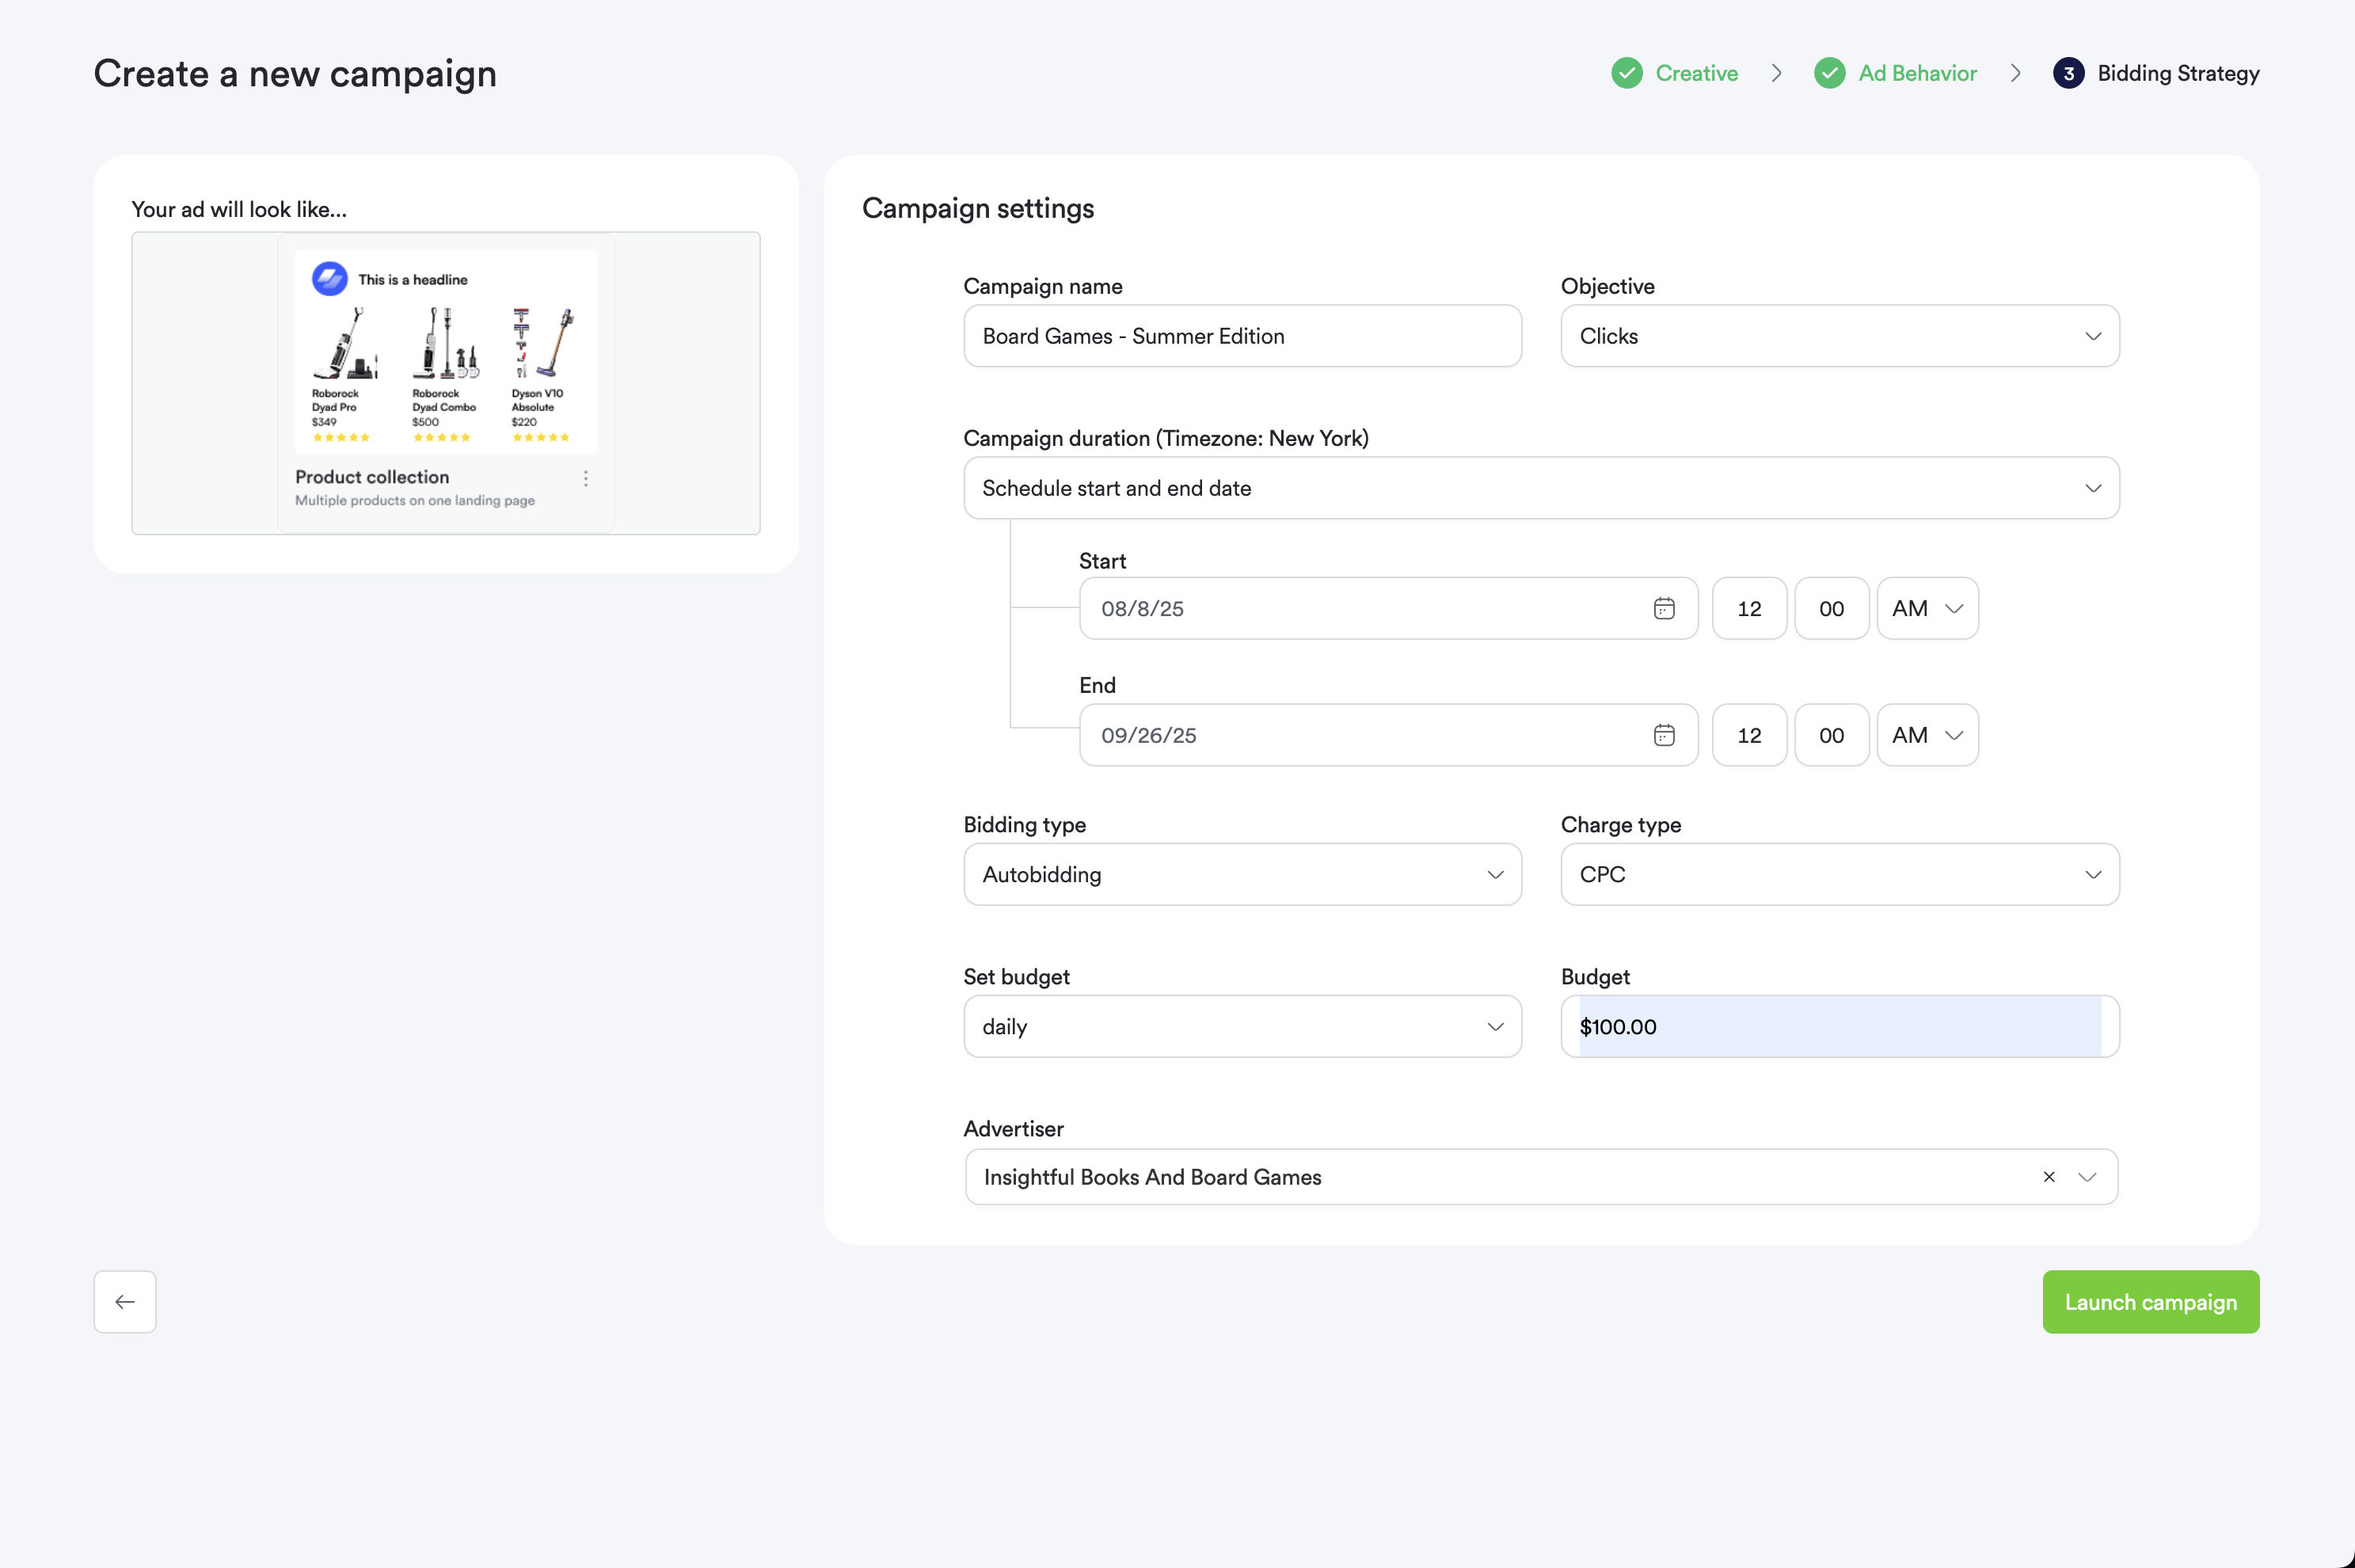Click the End hour field

[1749, 735]
